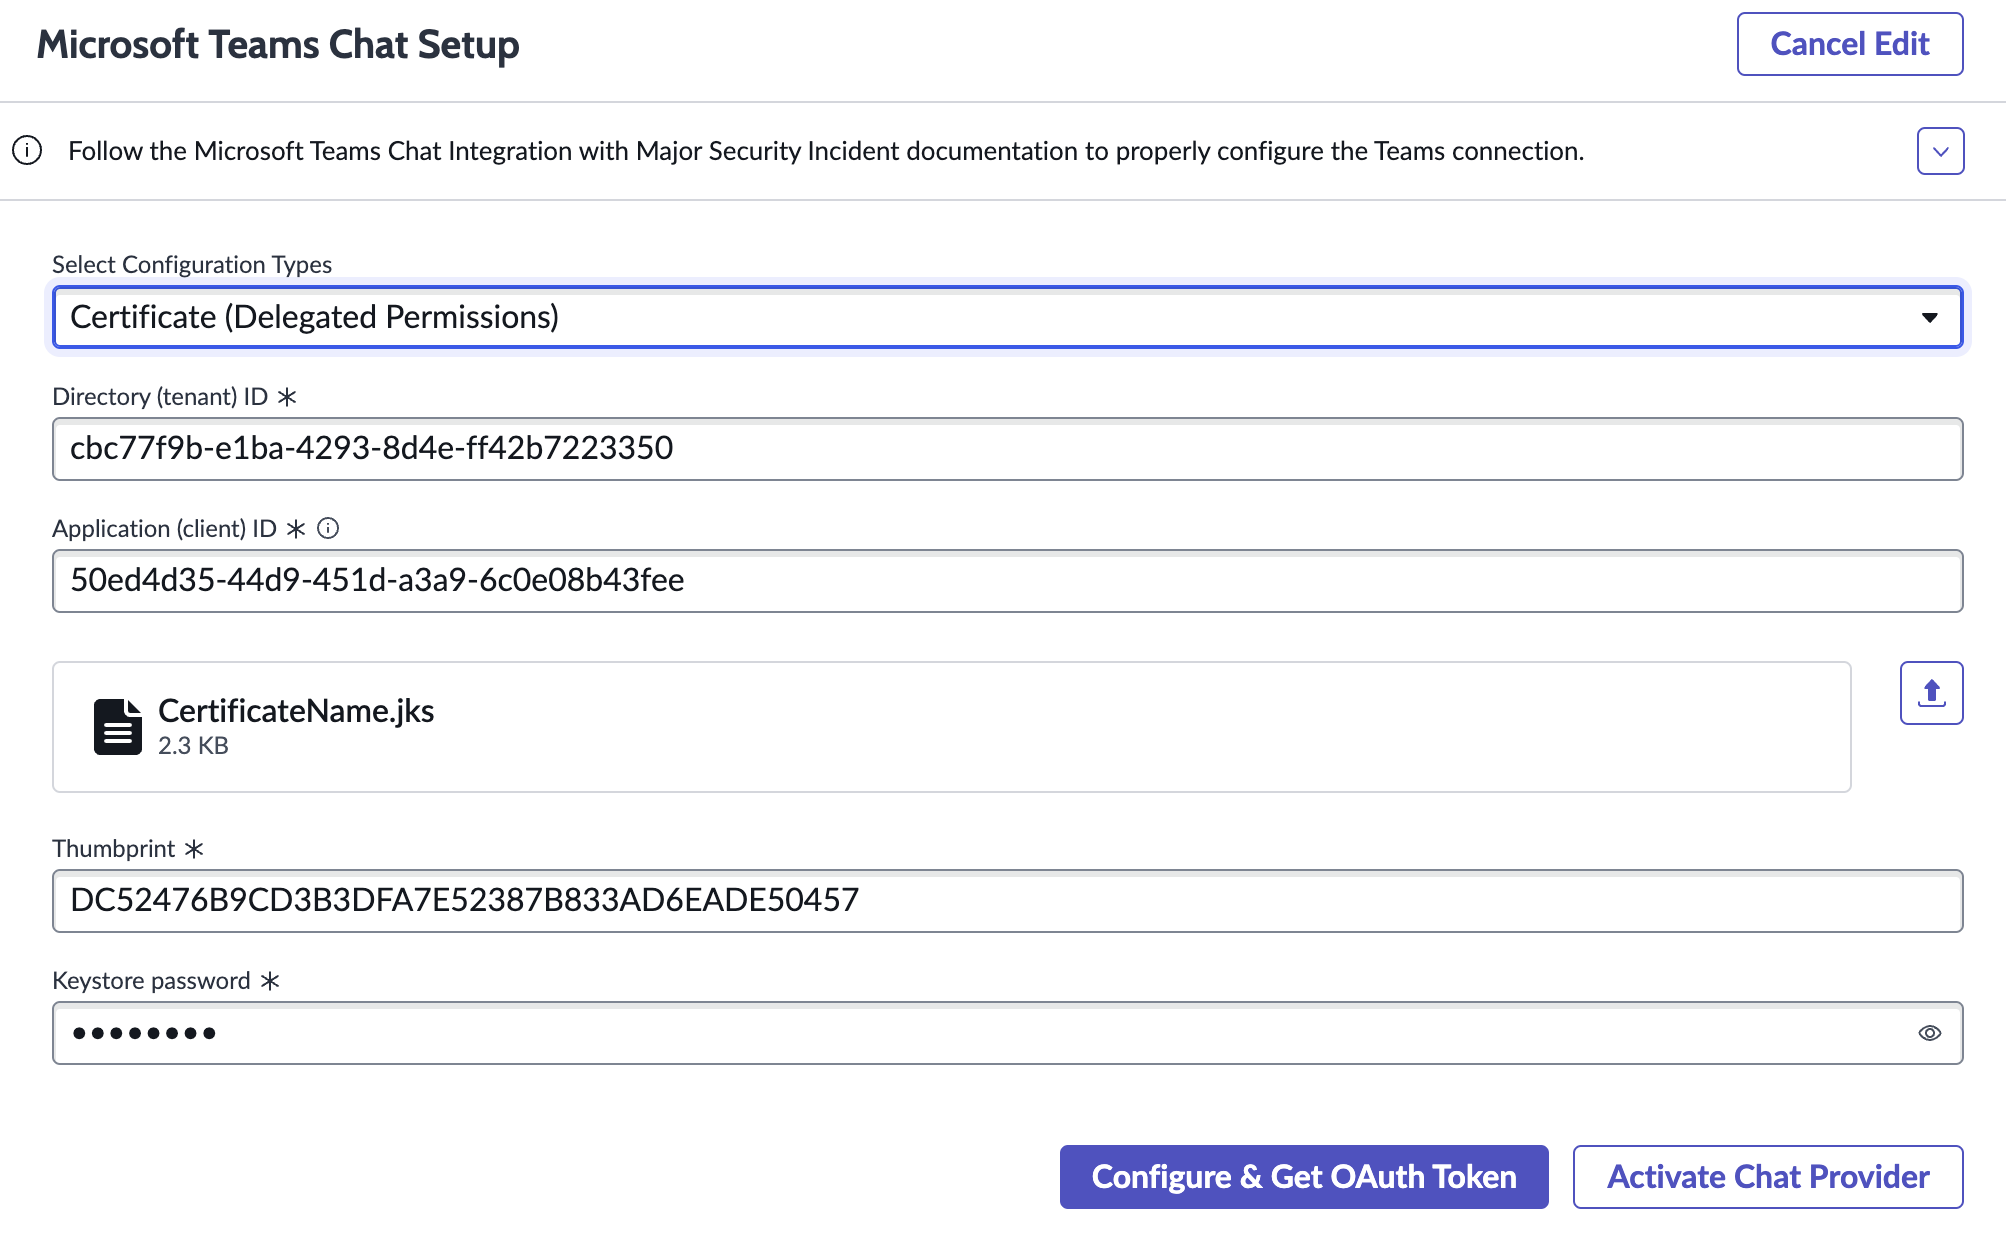Click the info icon before the documentation notice
The width and height of the screenshot is (2006, 1248).
[x=27, y=151]
